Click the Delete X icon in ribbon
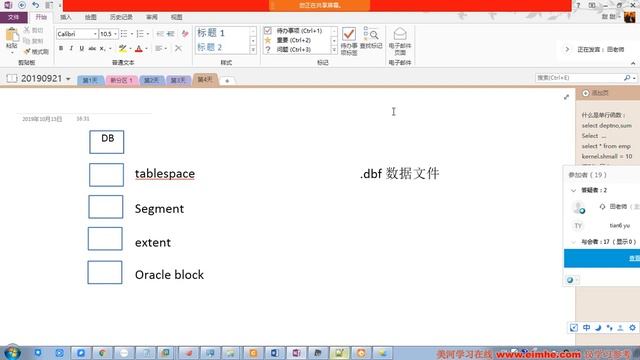The width and height of the screenshot is (640, 360). [x=178, y=48]
